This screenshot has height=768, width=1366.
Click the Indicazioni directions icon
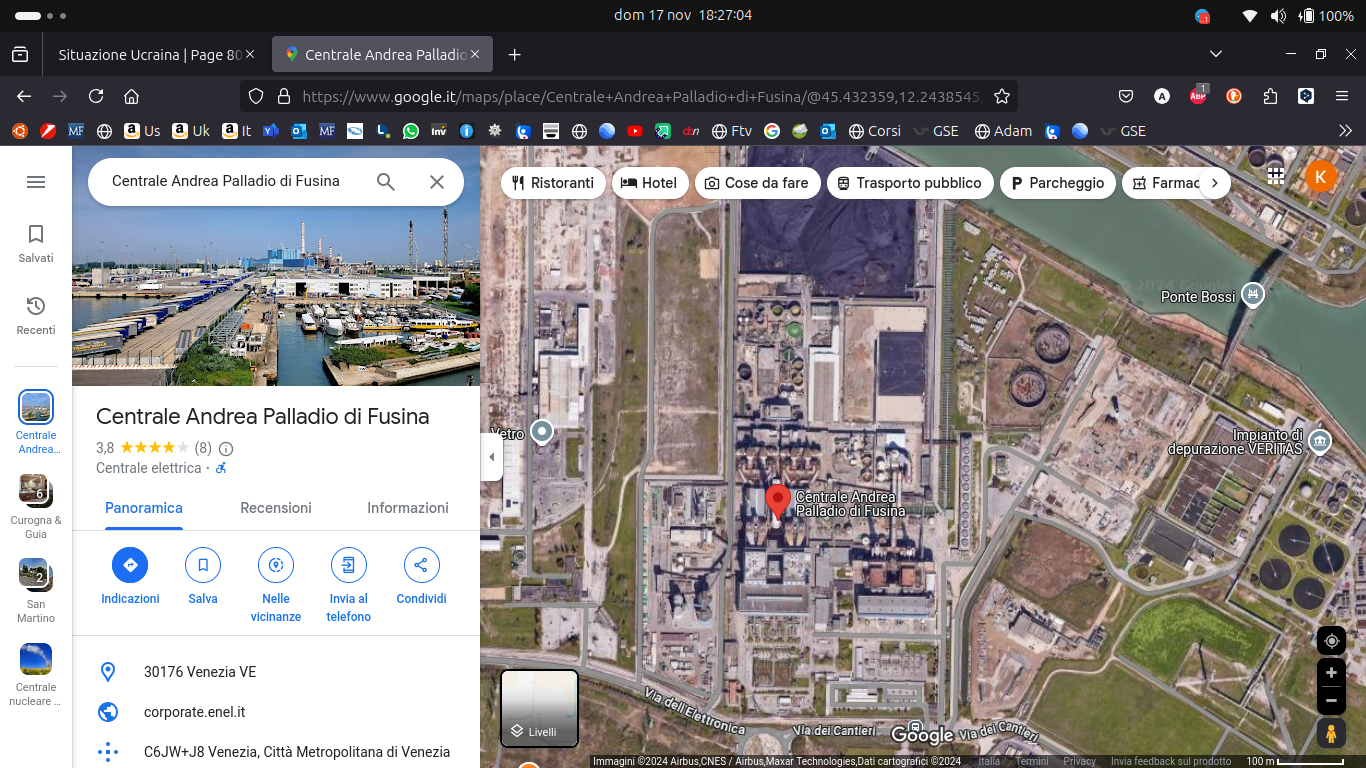(130, 565)
